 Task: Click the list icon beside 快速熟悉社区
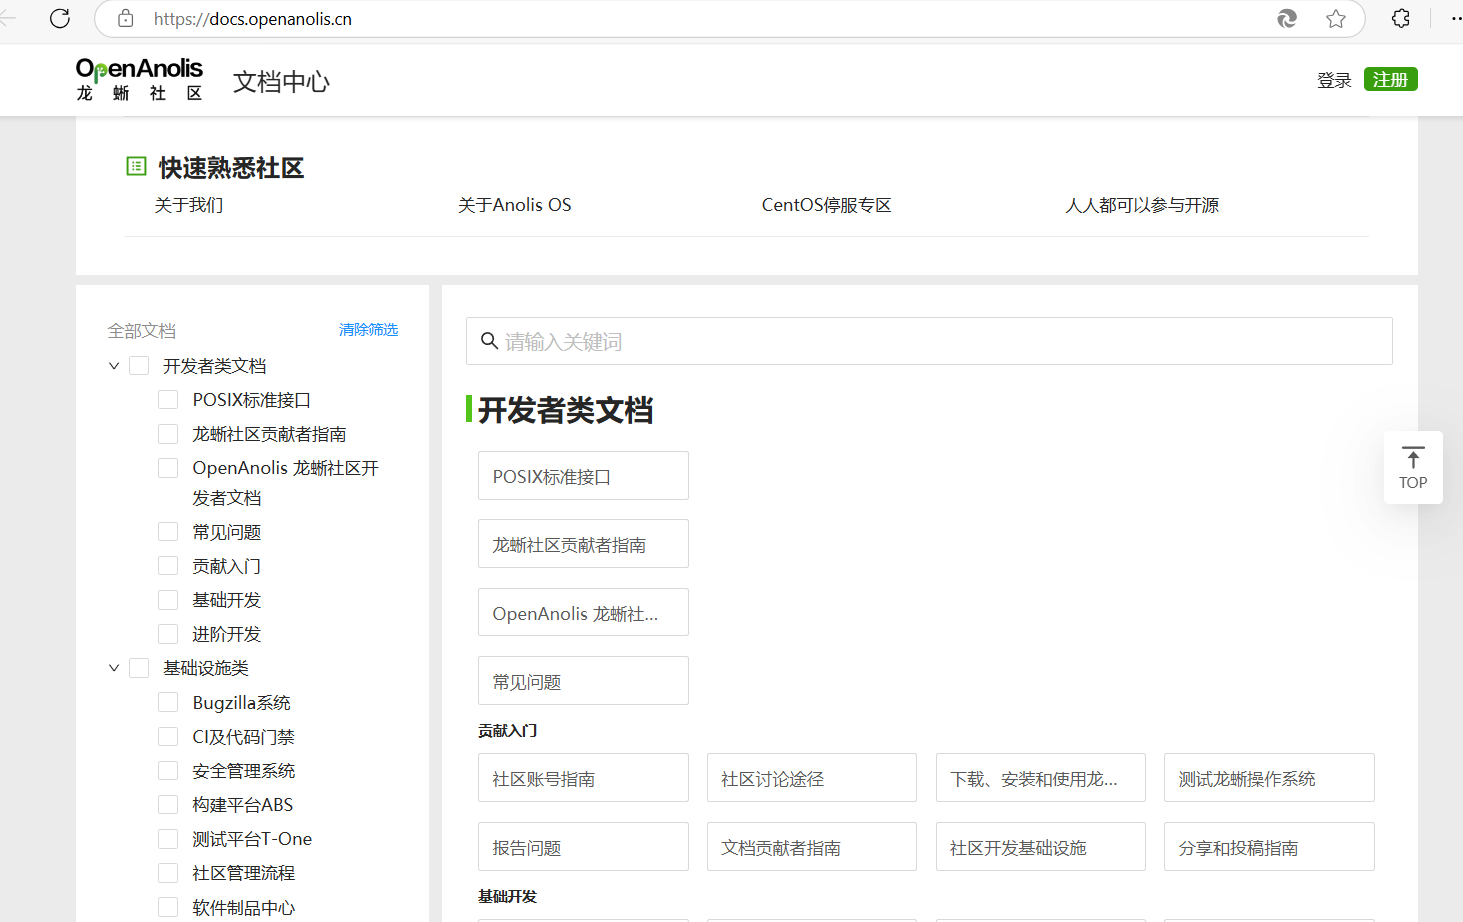[x=136, y=166]
